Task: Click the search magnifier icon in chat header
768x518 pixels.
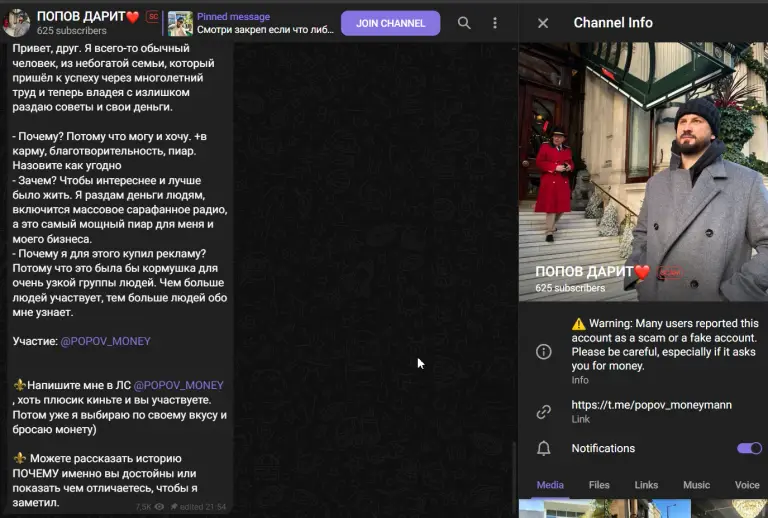Action: [464, 23]
